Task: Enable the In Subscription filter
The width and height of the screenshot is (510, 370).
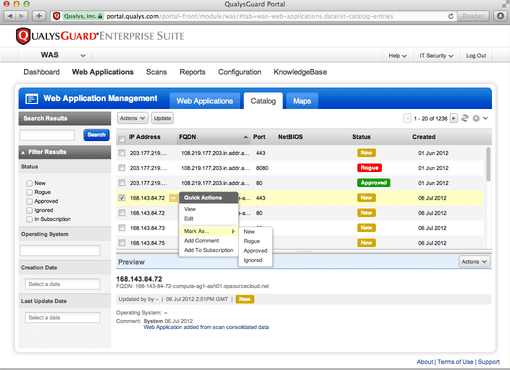Action: (29, 219)
